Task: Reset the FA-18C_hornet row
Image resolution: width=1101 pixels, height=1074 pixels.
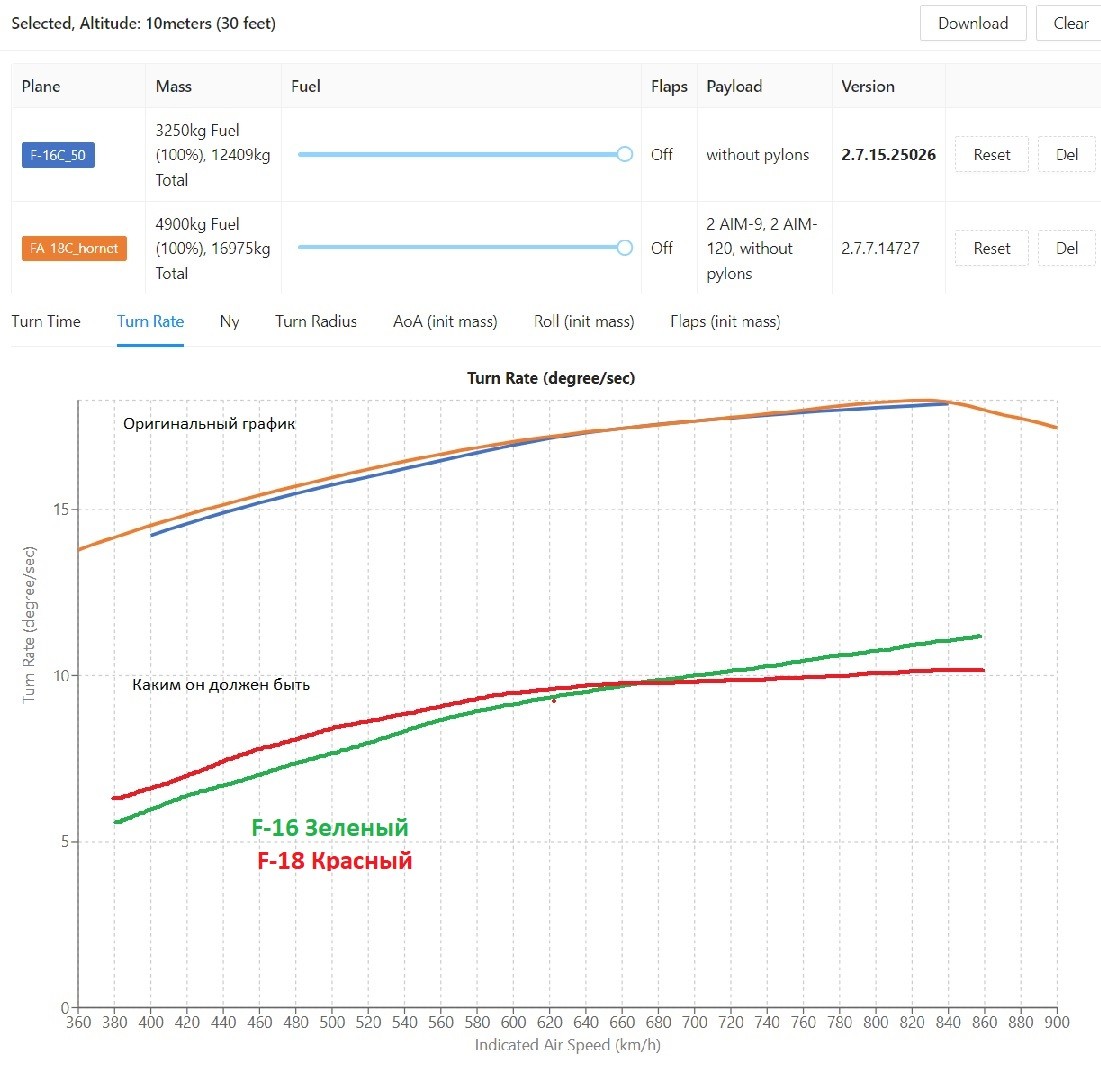Action: tap(991, 248)
